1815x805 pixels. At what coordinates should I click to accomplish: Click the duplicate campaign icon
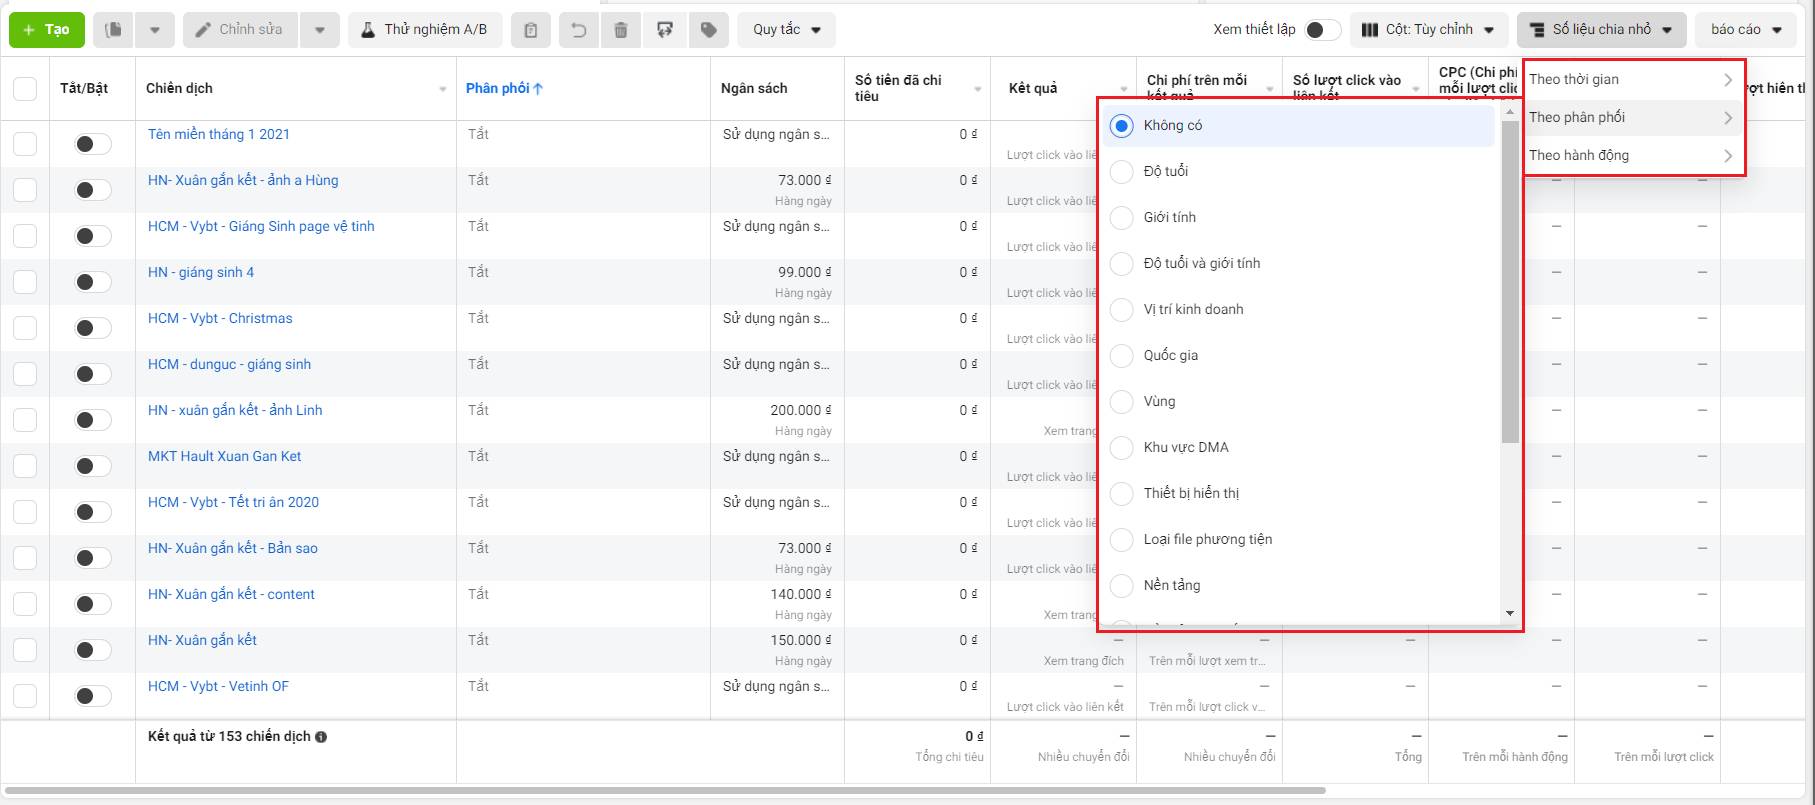114,30
